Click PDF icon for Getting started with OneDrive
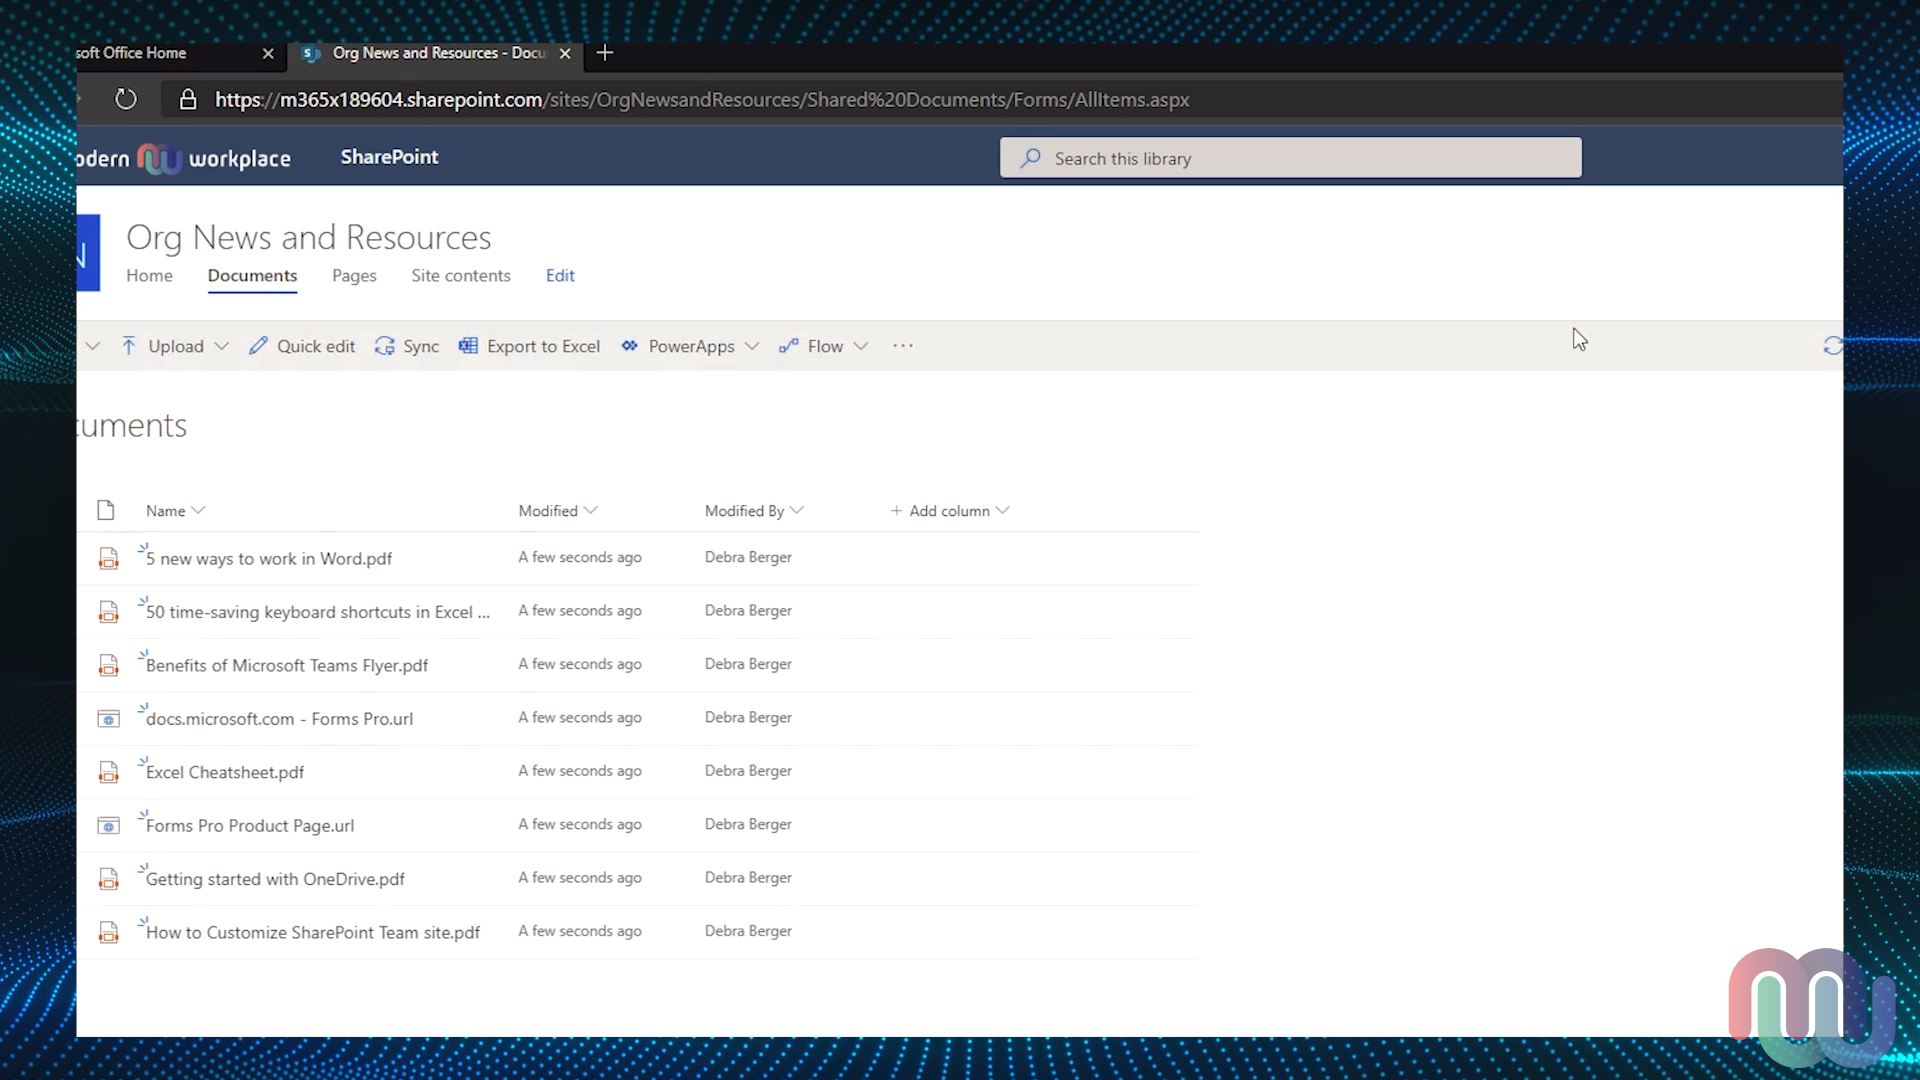1920x1080 pixels. 108,879
